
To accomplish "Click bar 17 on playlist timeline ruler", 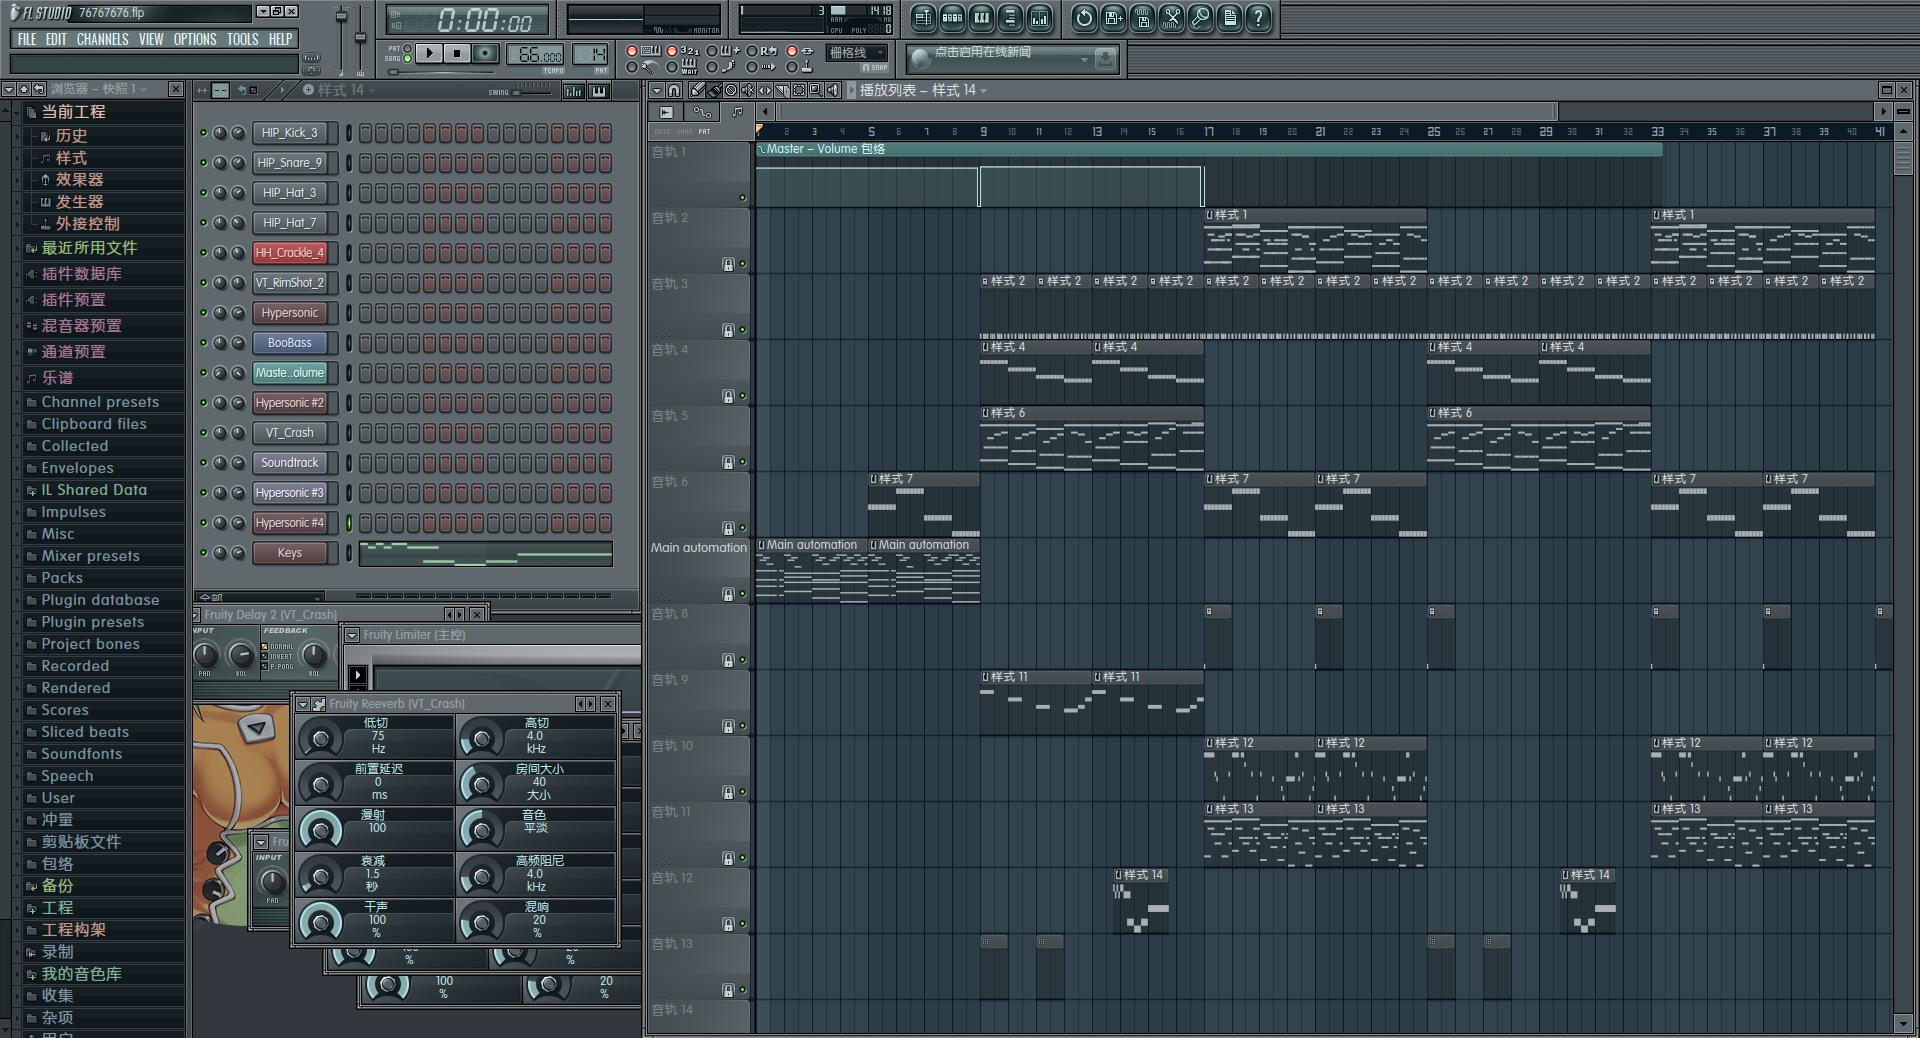I will (x=1209, y=131).
